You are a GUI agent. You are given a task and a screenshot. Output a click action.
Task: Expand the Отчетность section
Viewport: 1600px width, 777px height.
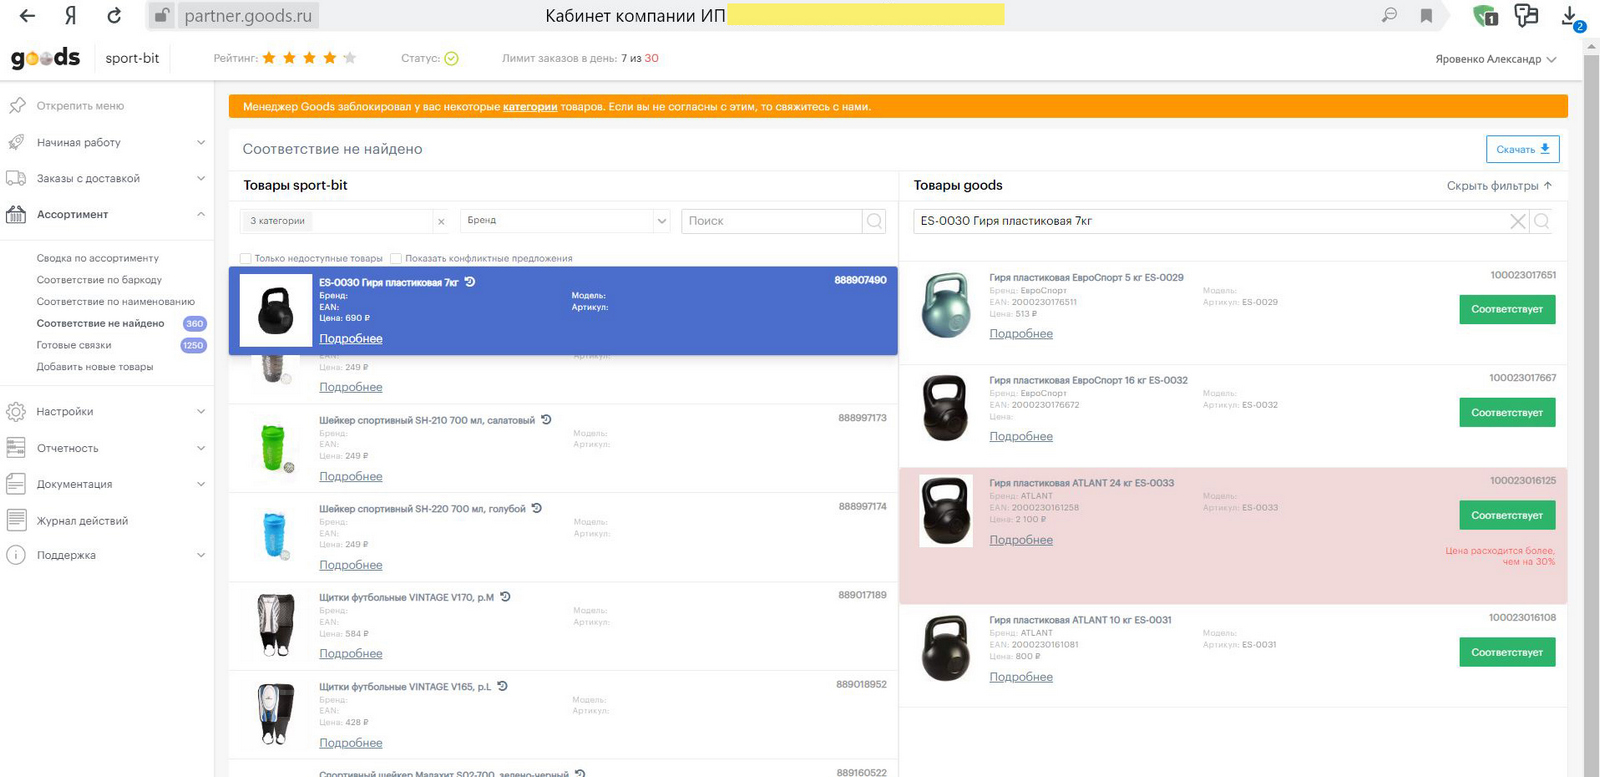click(x=201, y=448)
